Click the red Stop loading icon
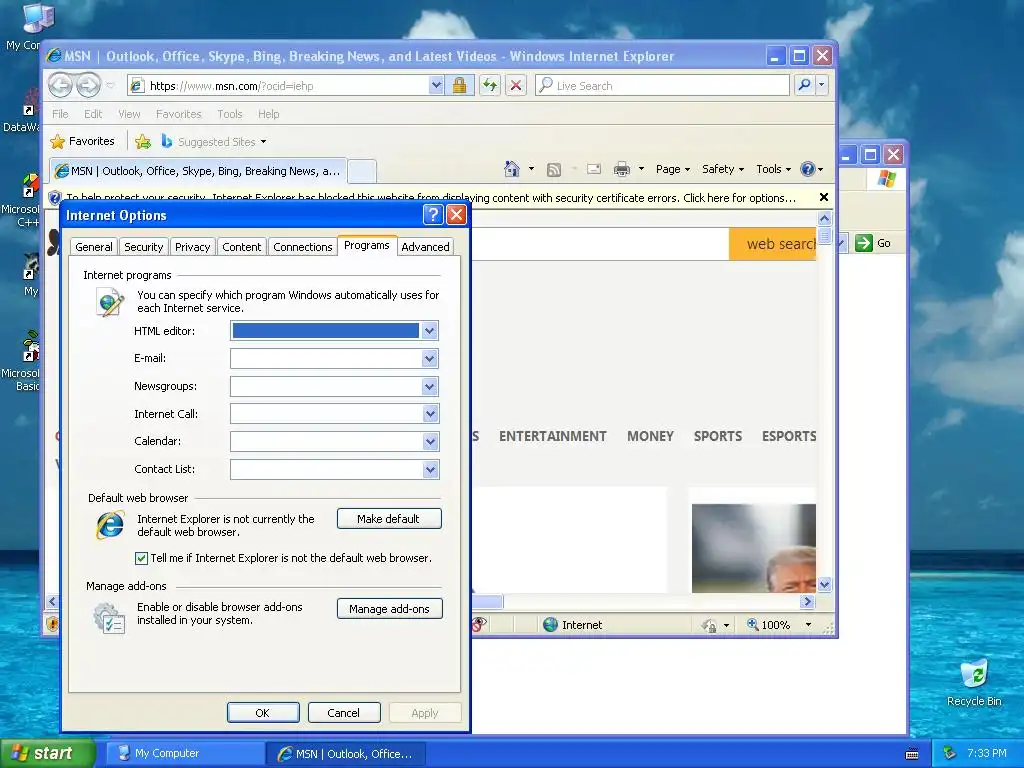The width and height of the screenshot is (1024, 768). pos(516,86)
